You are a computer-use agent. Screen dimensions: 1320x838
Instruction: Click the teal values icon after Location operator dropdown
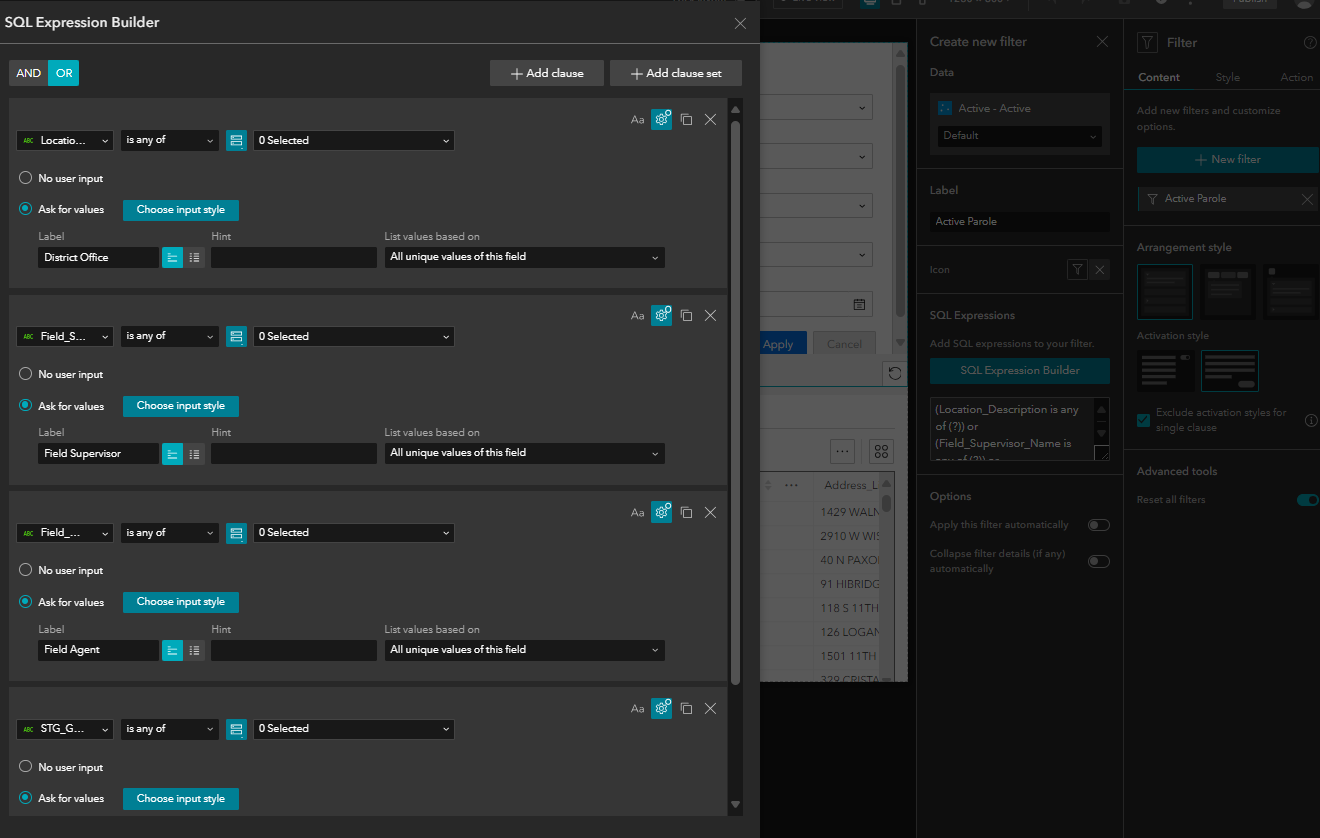point(236,140)
